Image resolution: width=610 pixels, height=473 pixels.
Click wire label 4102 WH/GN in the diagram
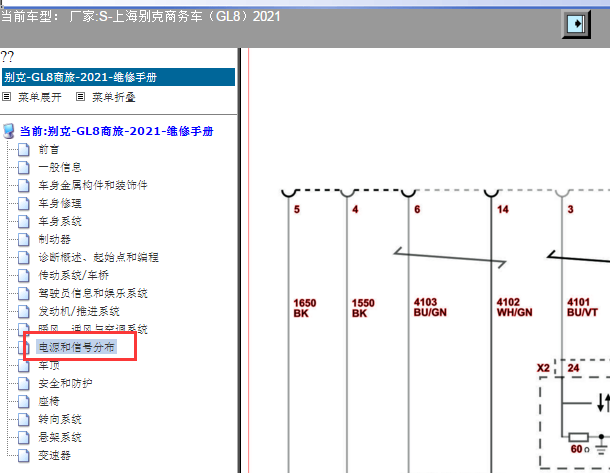coord(514,307)
